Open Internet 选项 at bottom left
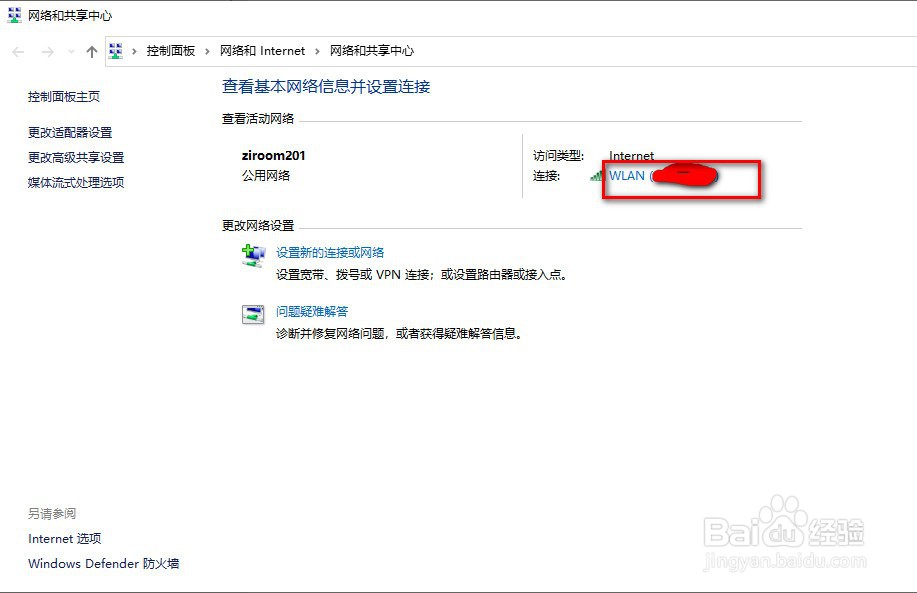 (x=64, y=539)
